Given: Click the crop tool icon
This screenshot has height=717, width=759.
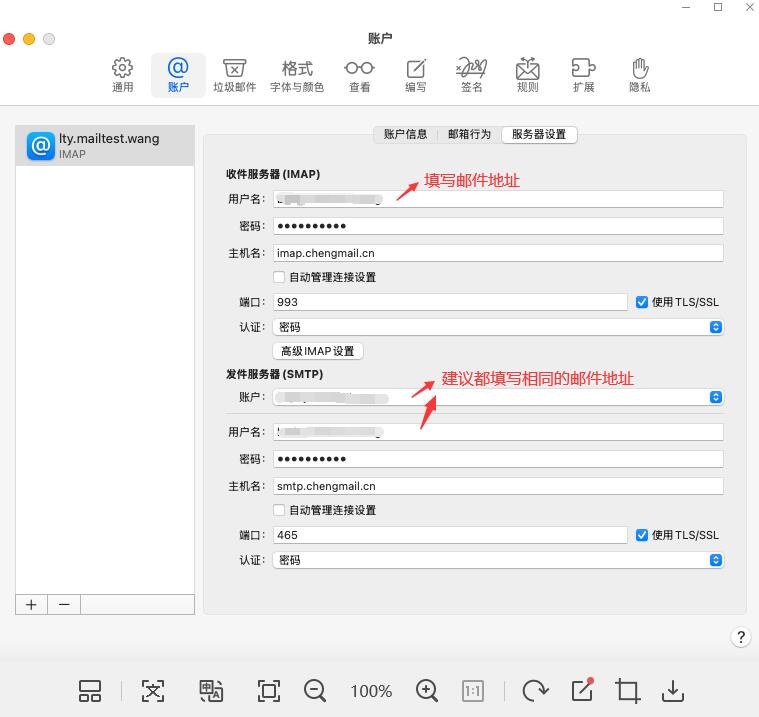Looking at the screenshot, I should [x=627, y=691].
